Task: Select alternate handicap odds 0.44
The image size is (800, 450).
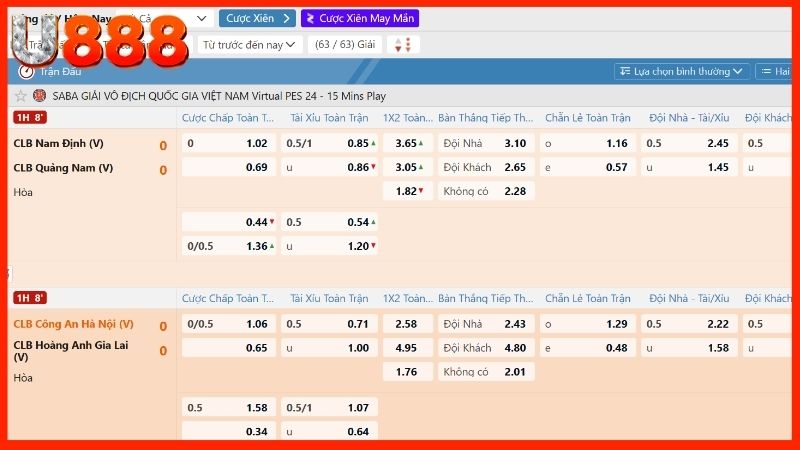Action: click(x=229, y=222)
